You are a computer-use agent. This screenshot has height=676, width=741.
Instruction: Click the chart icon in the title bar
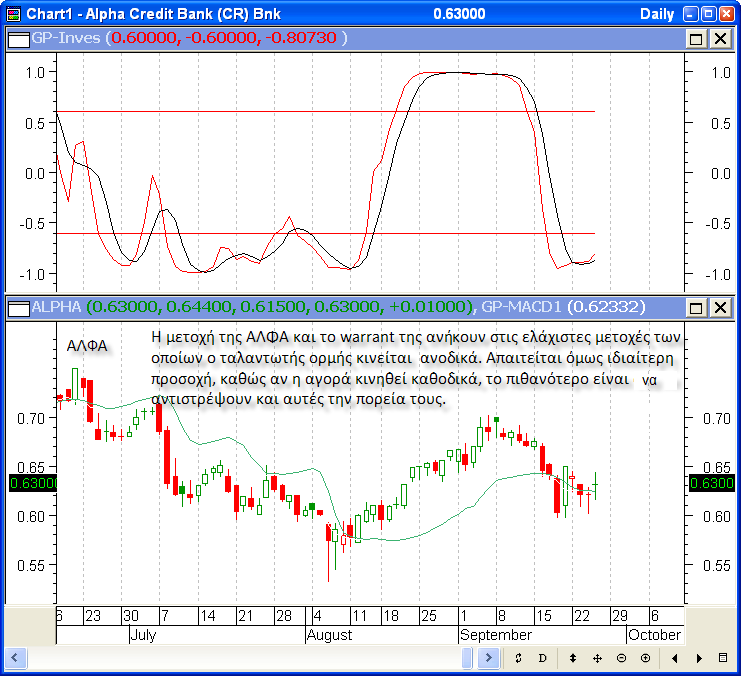pos(13,14)
